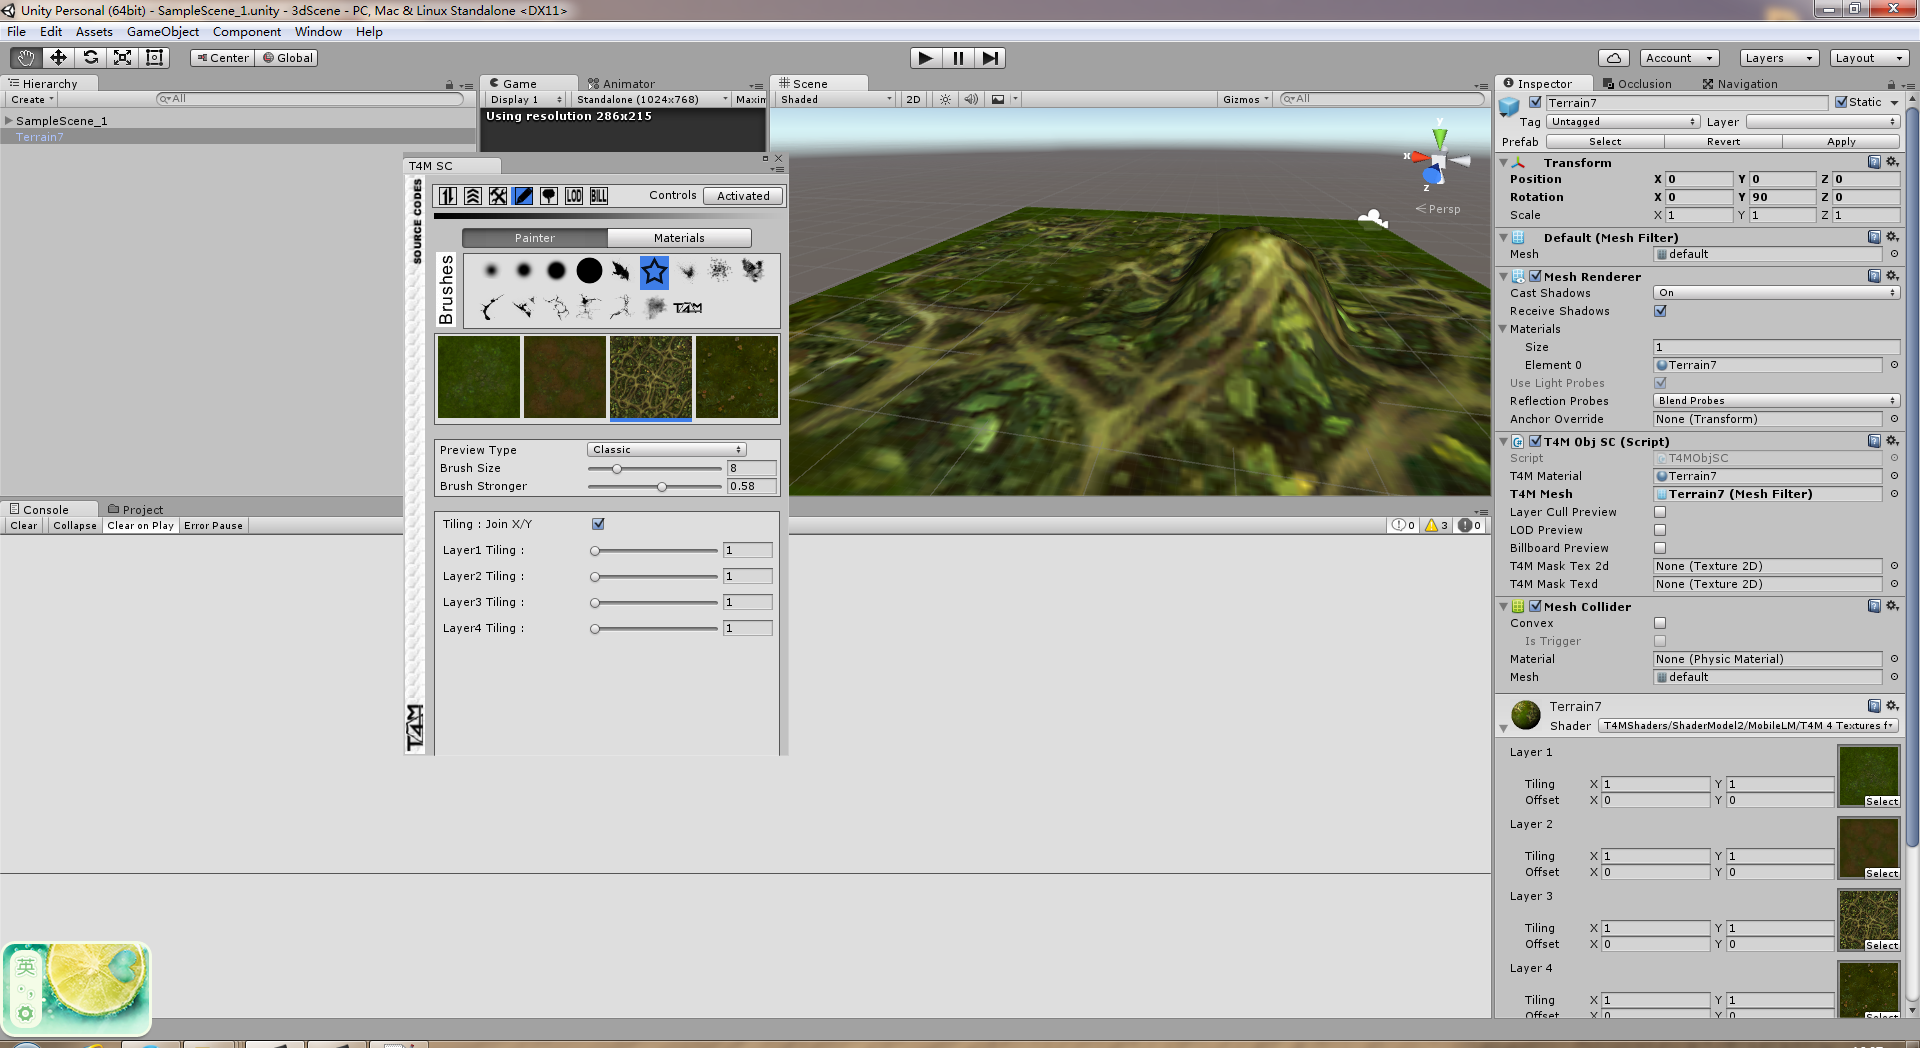Screen dimensions: 1920x1048
Task: Select the third paint texture thumbnail
Action: click(651, 377)
